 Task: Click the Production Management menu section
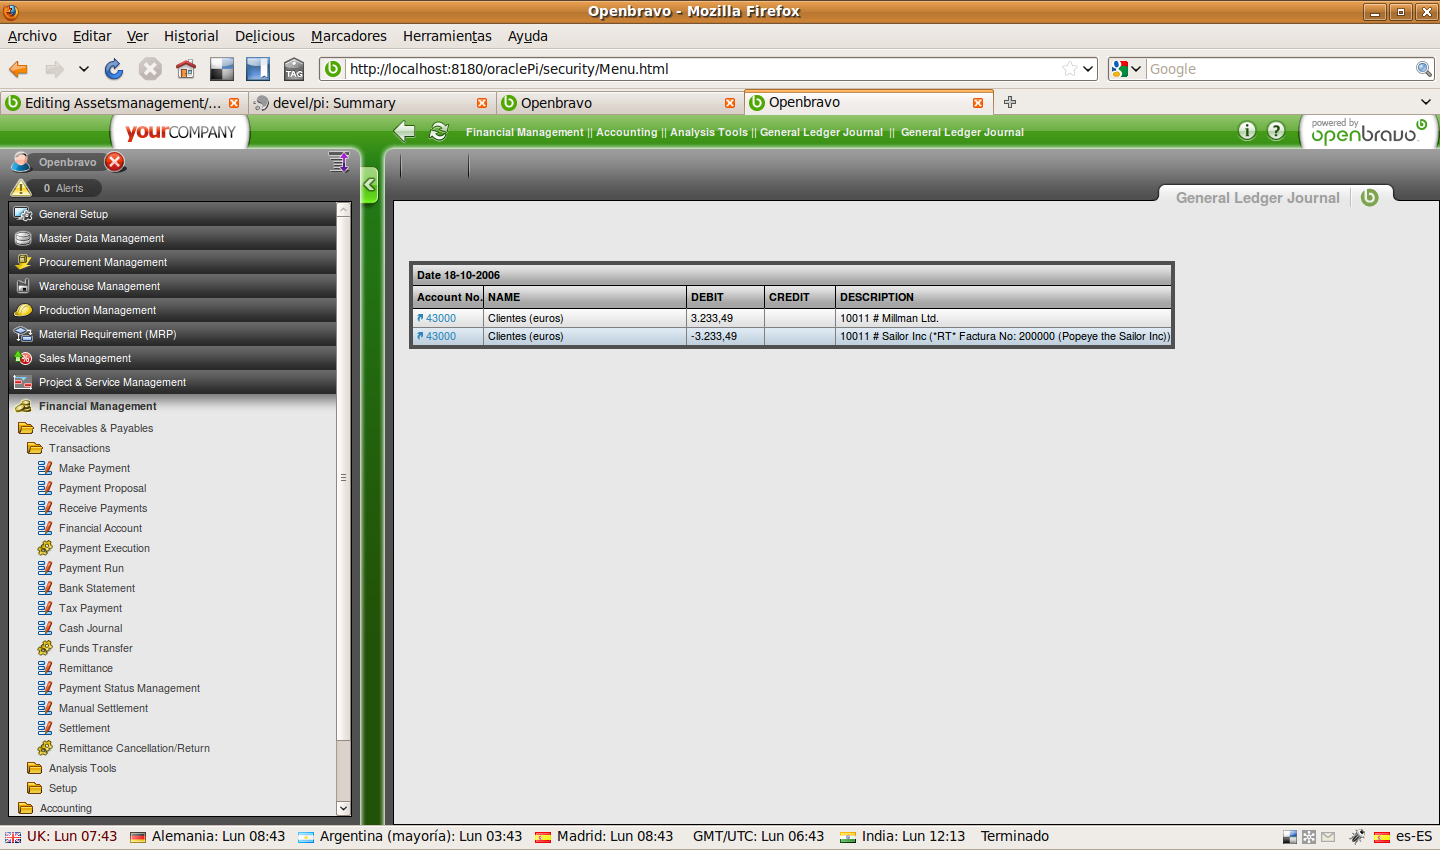(x=173, y=310)
